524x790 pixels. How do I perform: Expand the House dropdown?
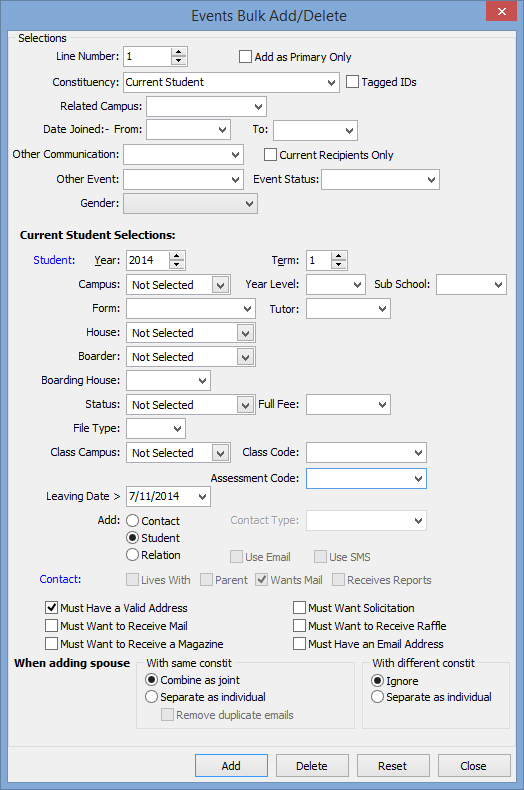pos(245,333)
